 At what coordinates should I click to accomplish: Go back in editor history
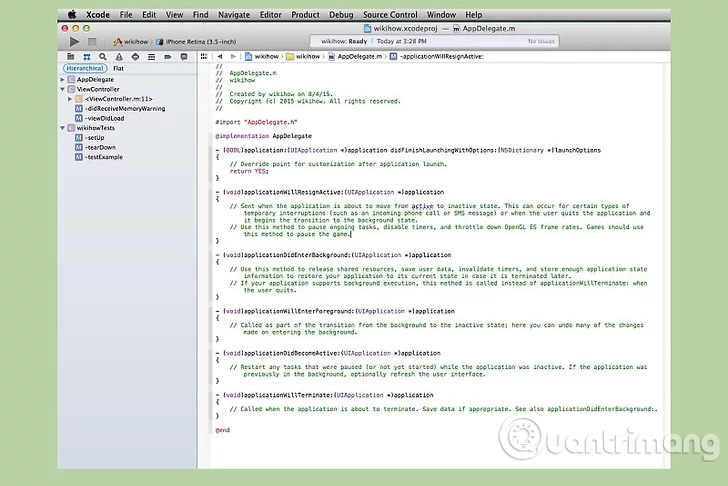coord(220,56)
